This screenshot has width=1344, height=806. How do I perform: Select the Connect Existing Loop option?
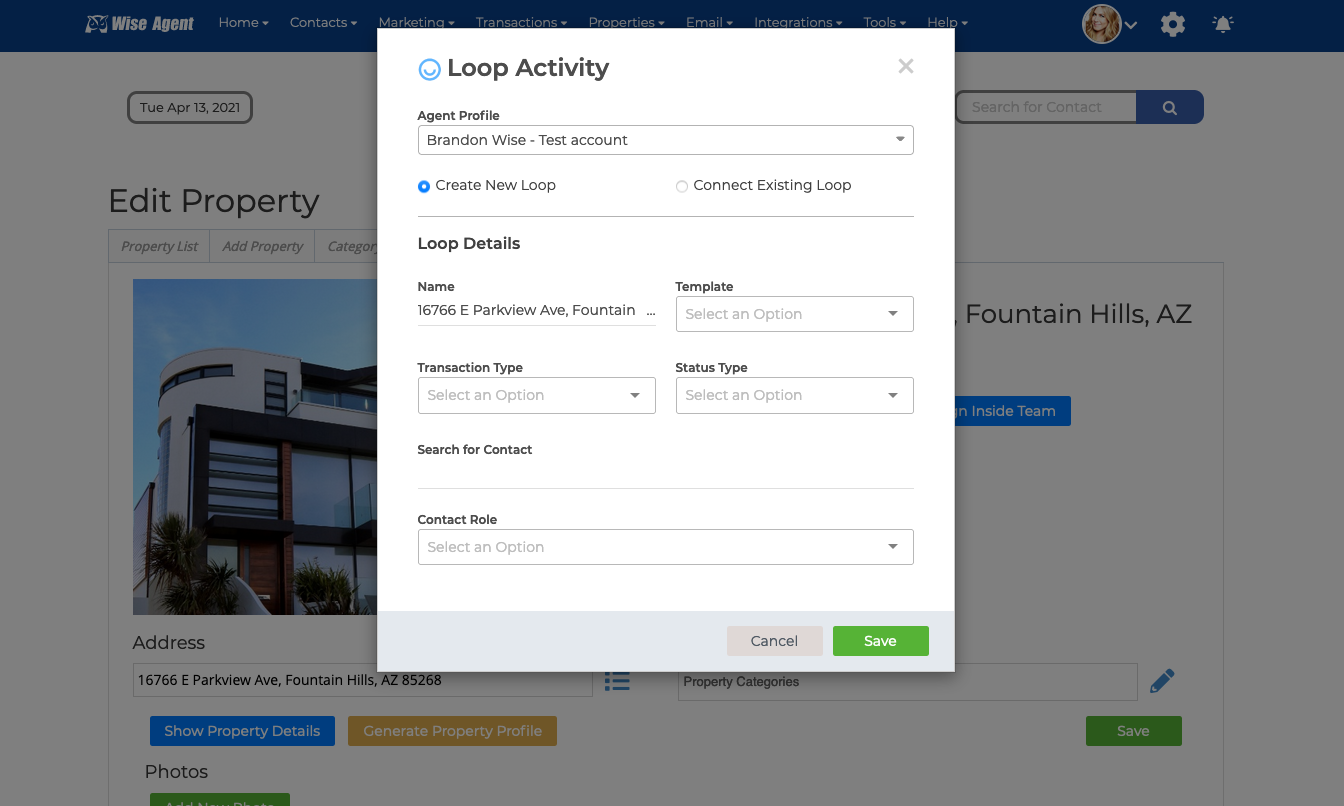(681, 186)
